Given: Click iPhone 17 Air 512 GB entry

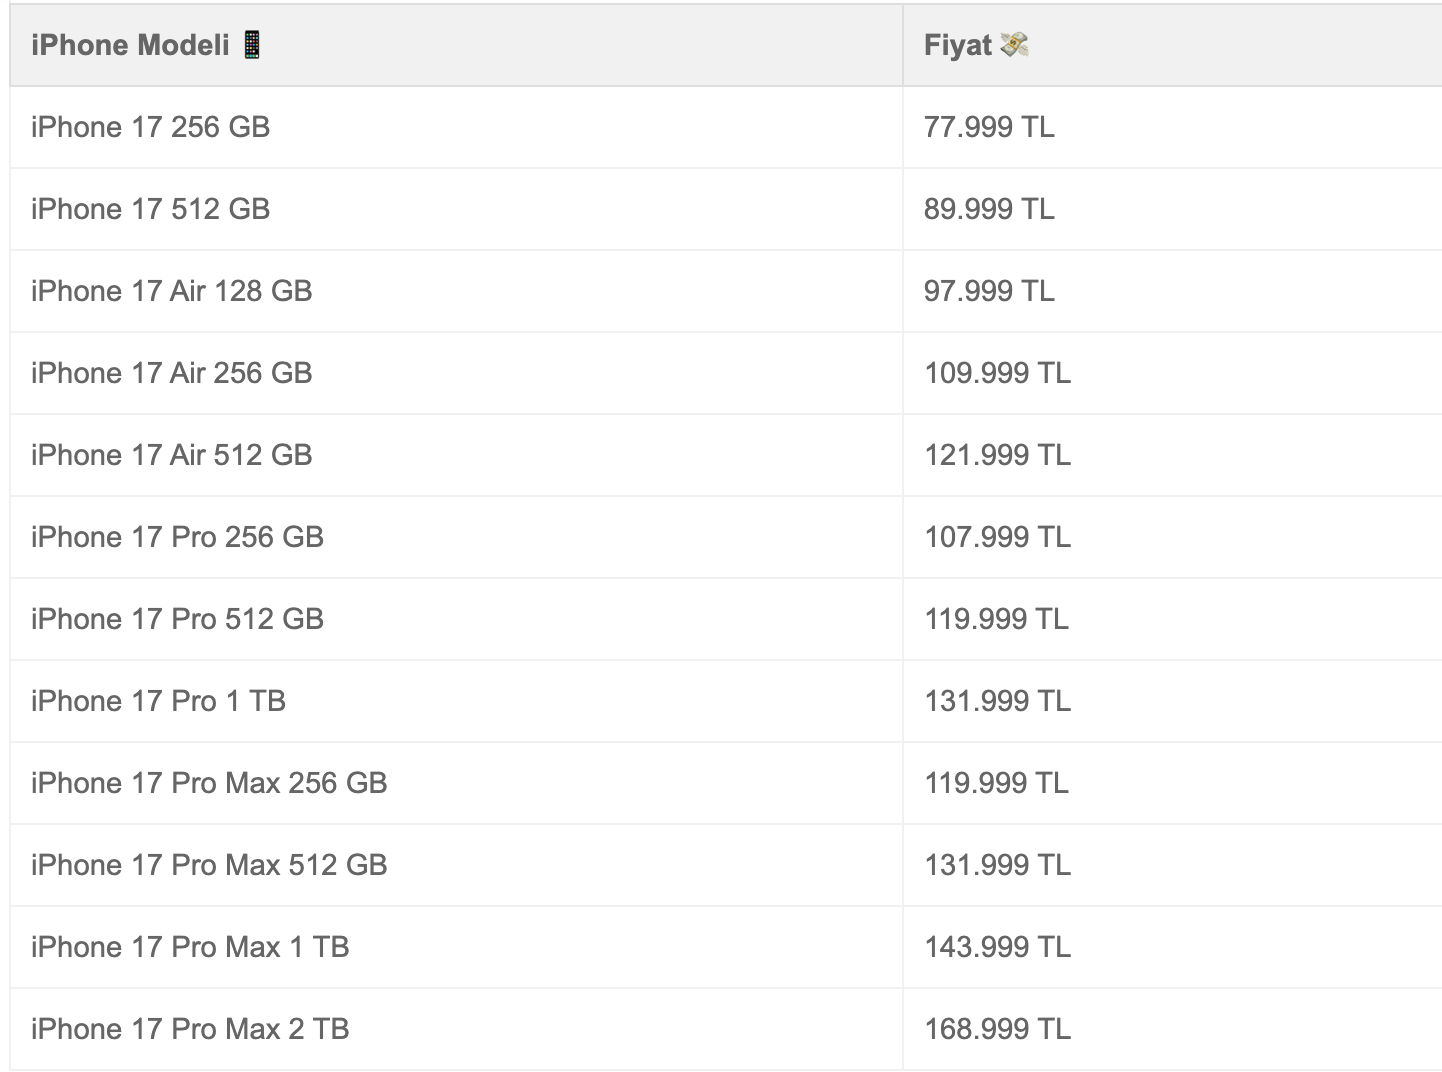Looking at the screenshot, I should pos(171,455).
